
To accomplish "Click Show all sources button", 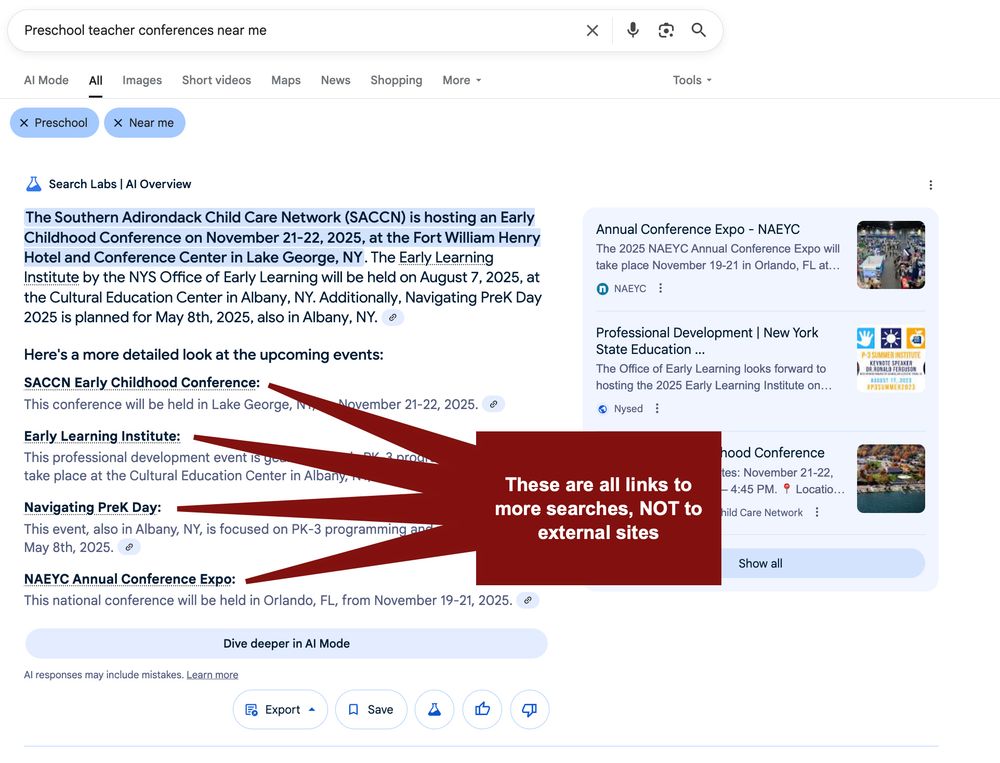I will click(x=760, y=563).
